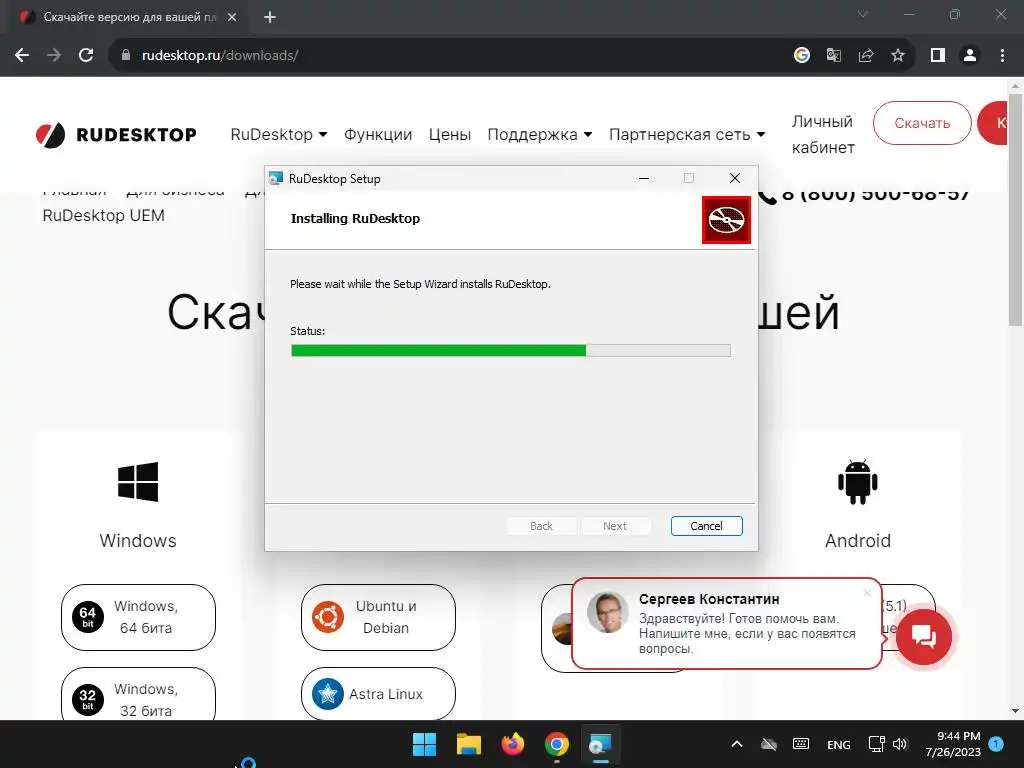Click the volume speaker tray icon
The height and width of the screenshot is (768, 1024).
pyautogui.click(x=900, y=744)
